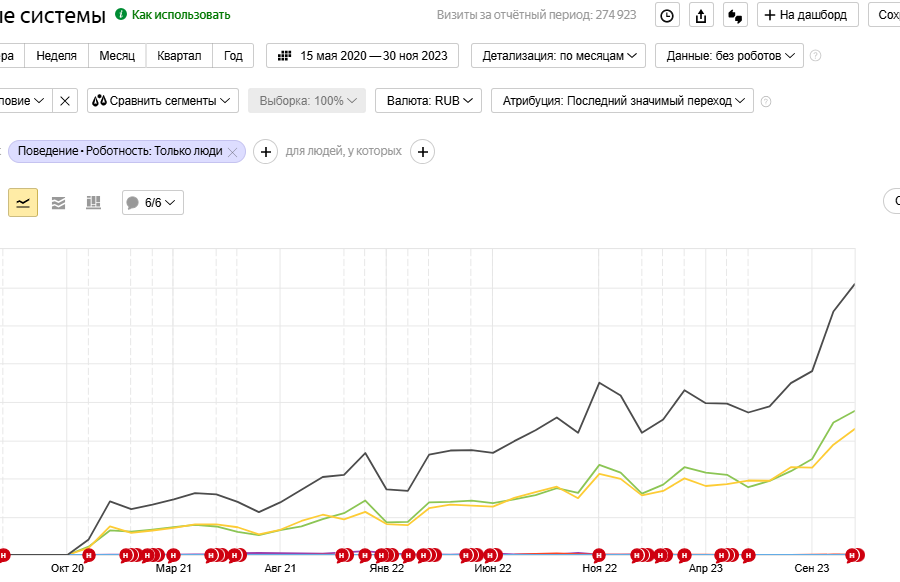The width and height of the screenshot is (900, 582).
Task: Select the 'Год' period tab
Action: pos(233,56)
